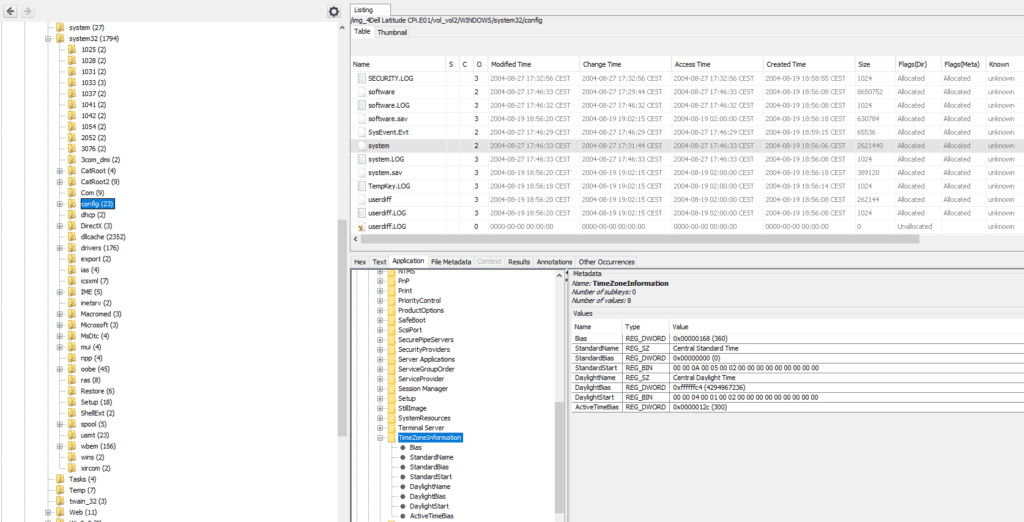Click the bullet icon next to StandardName

point(403,457)
